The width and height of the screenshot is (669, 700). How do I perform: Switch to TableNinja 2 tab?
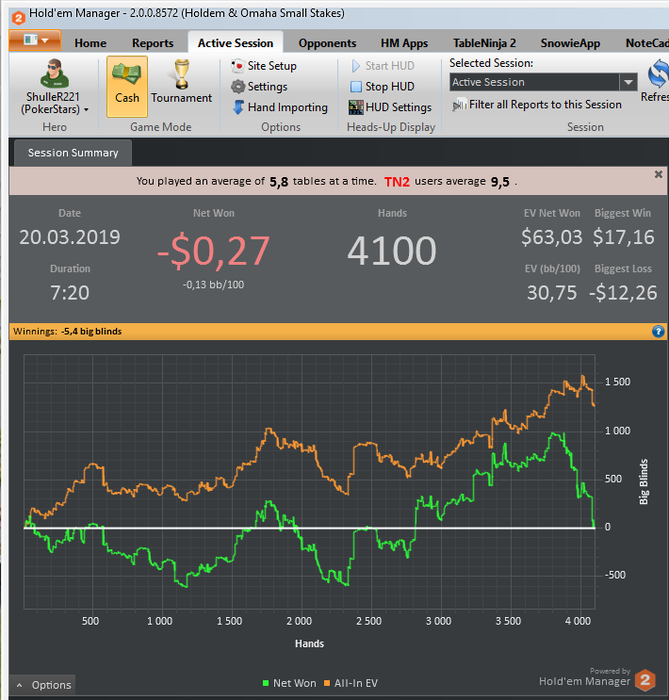484,43
